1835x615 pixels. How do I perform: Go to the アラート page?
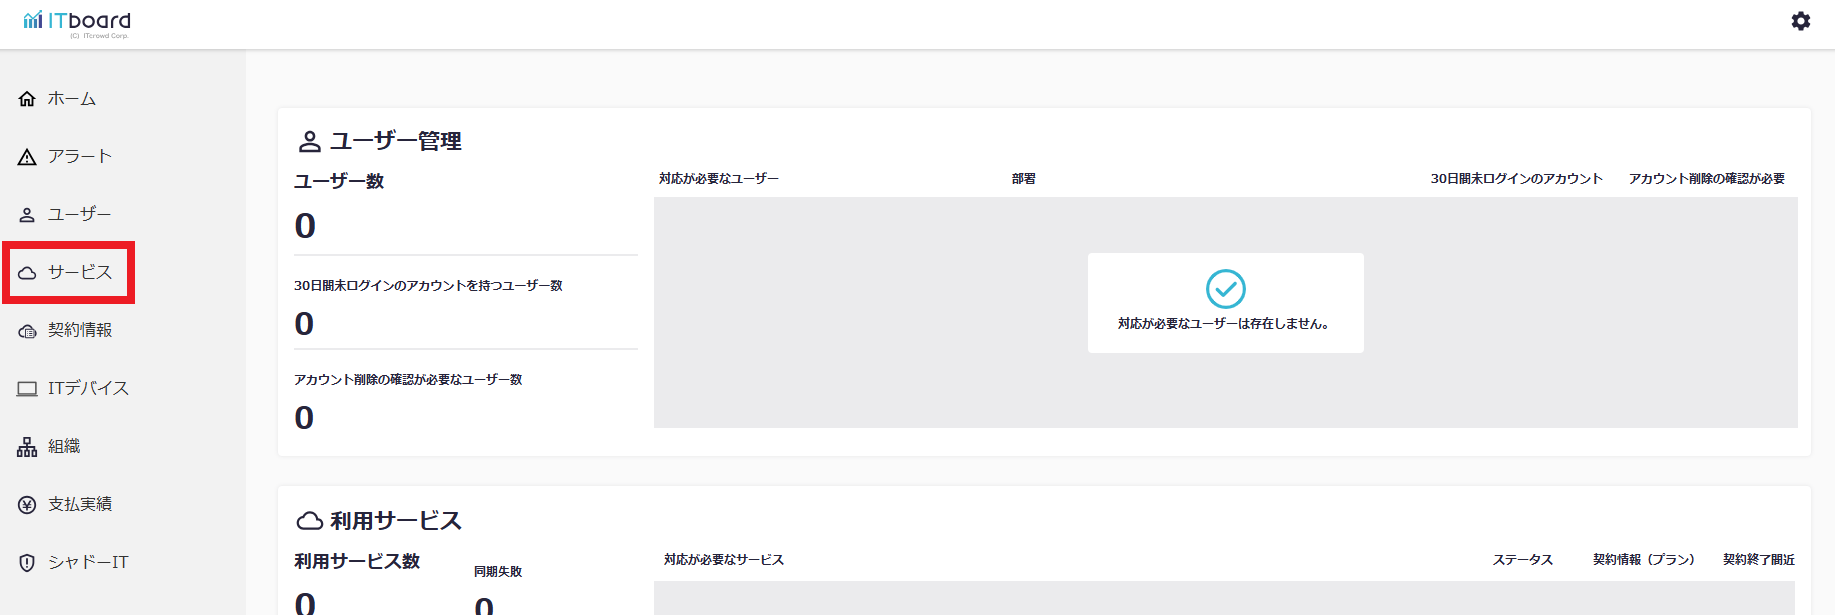coord(80,157)
